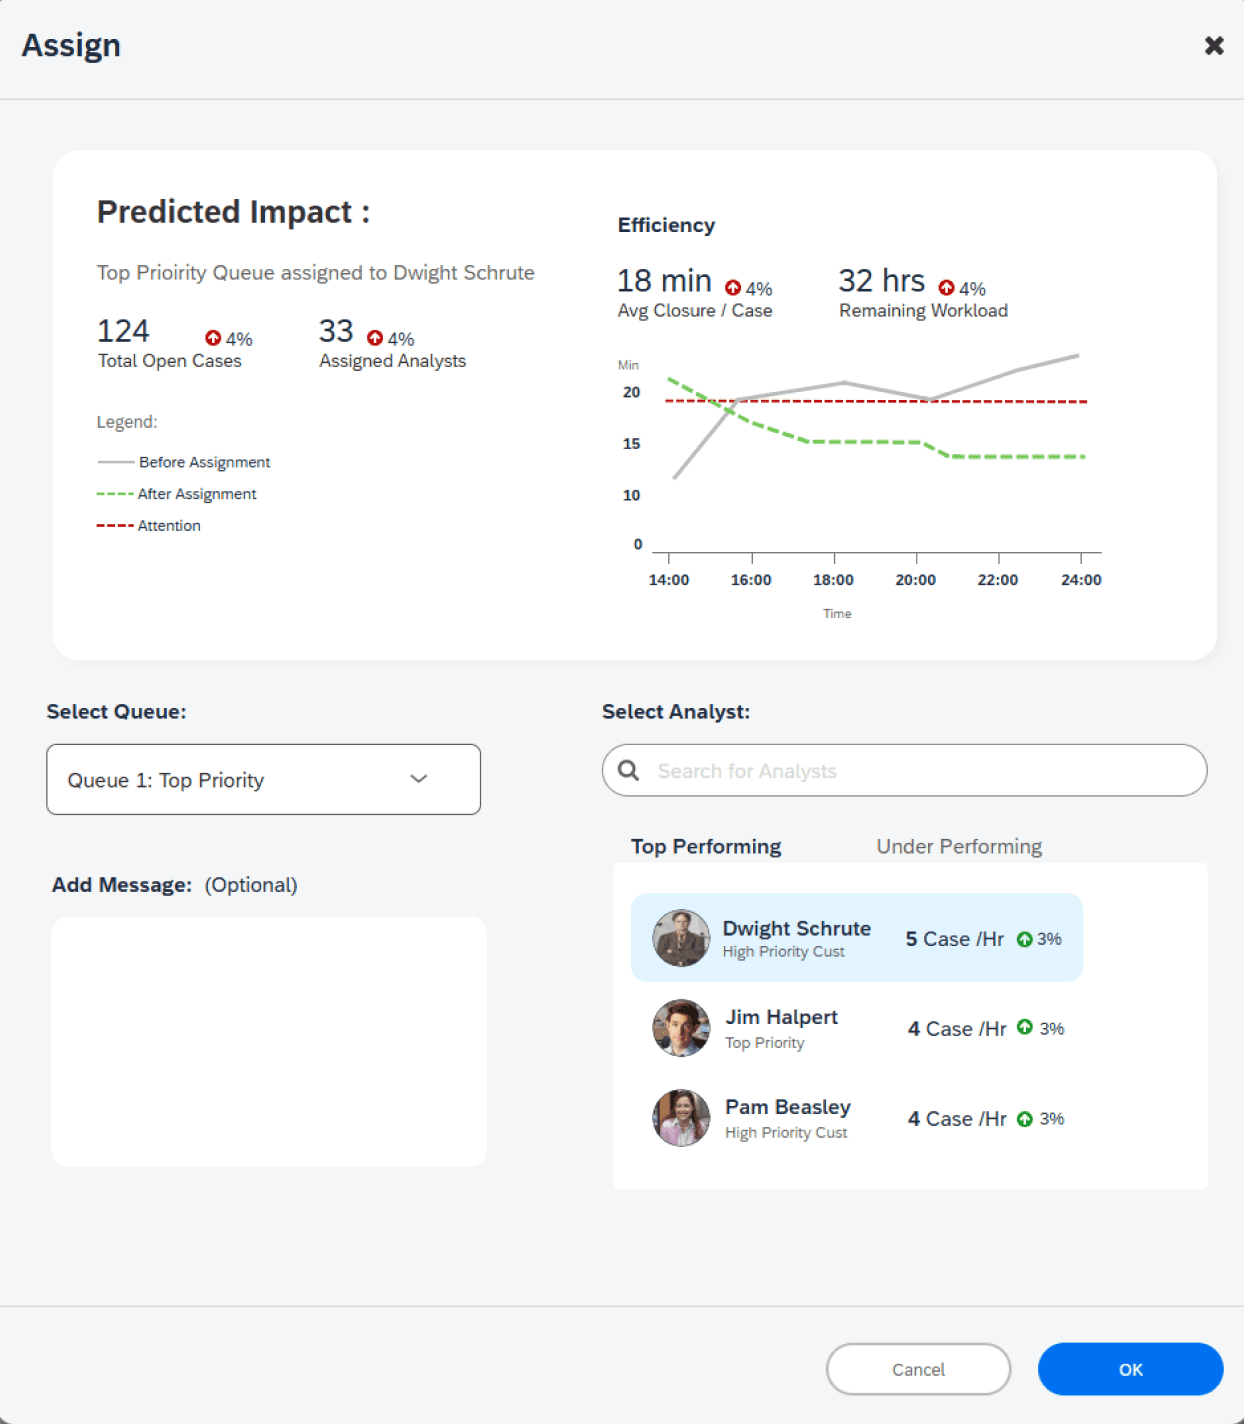Click green up-arrow icon in Pam Beasley row

pyautogui.click(x=1025, y=1119)
